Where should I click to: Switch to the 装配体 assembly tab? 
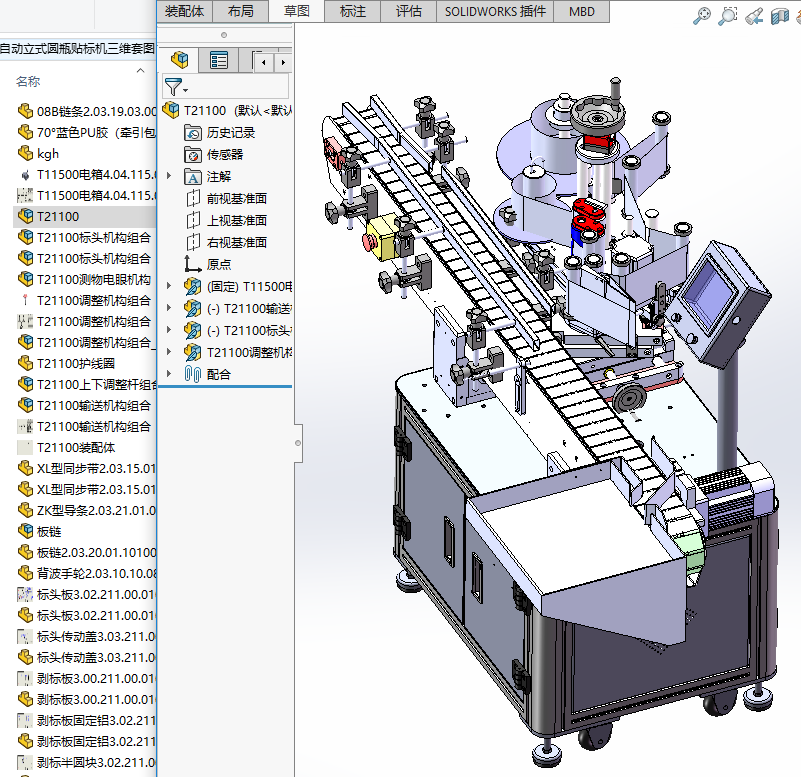pyautogui.click(x=184, y=11)
